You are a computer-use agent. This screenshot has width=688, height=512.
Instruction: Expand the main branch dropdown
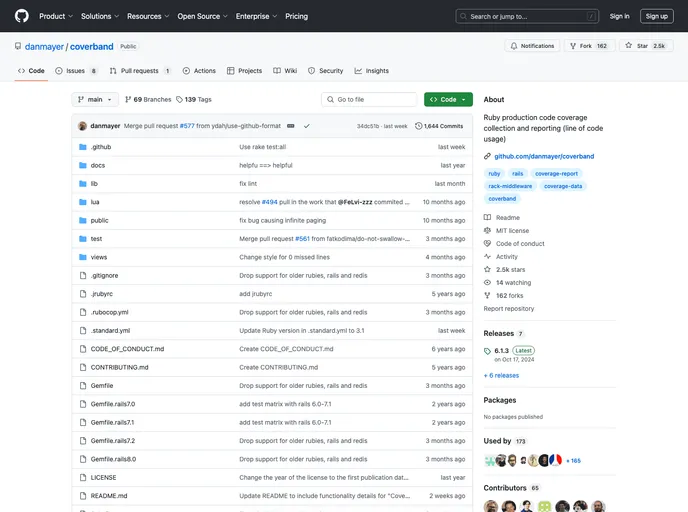(95, 100)
